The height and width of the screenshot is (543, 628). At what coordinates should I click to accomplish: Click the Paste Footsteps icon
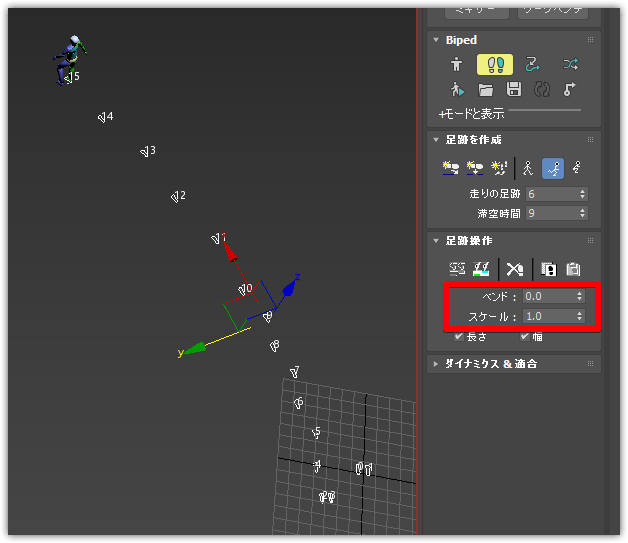coord(573,268)
